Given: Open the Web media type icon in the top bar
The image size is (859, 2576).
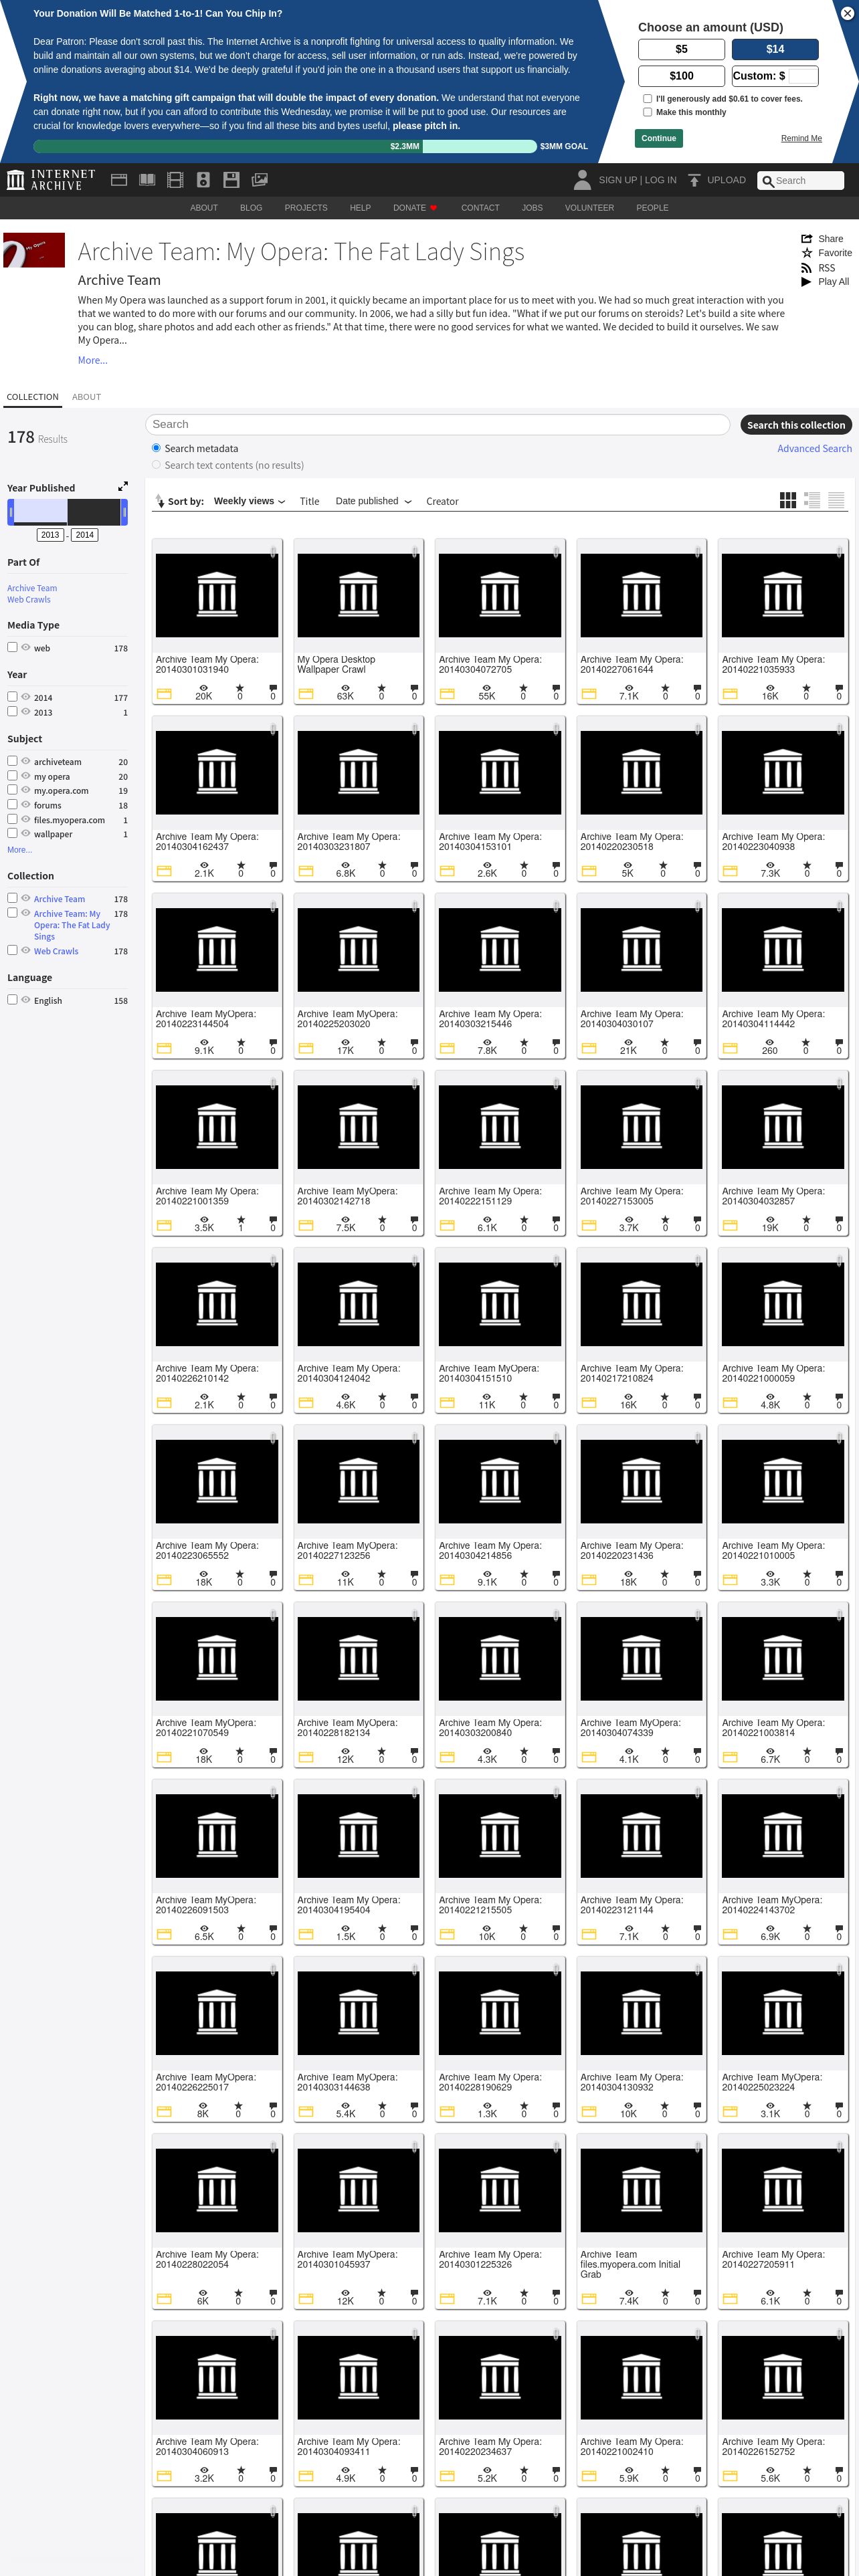Looking at the screenshot, I should 119,180.
